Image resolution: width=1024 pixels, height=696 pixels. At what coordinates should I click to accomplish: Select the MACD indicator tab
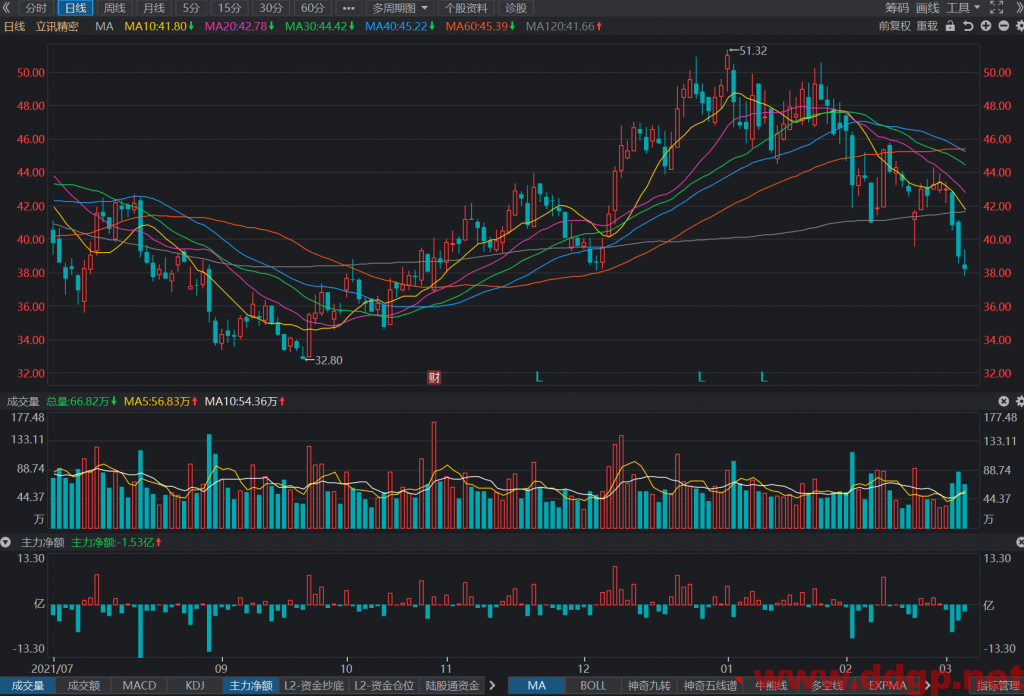point(139,686)
